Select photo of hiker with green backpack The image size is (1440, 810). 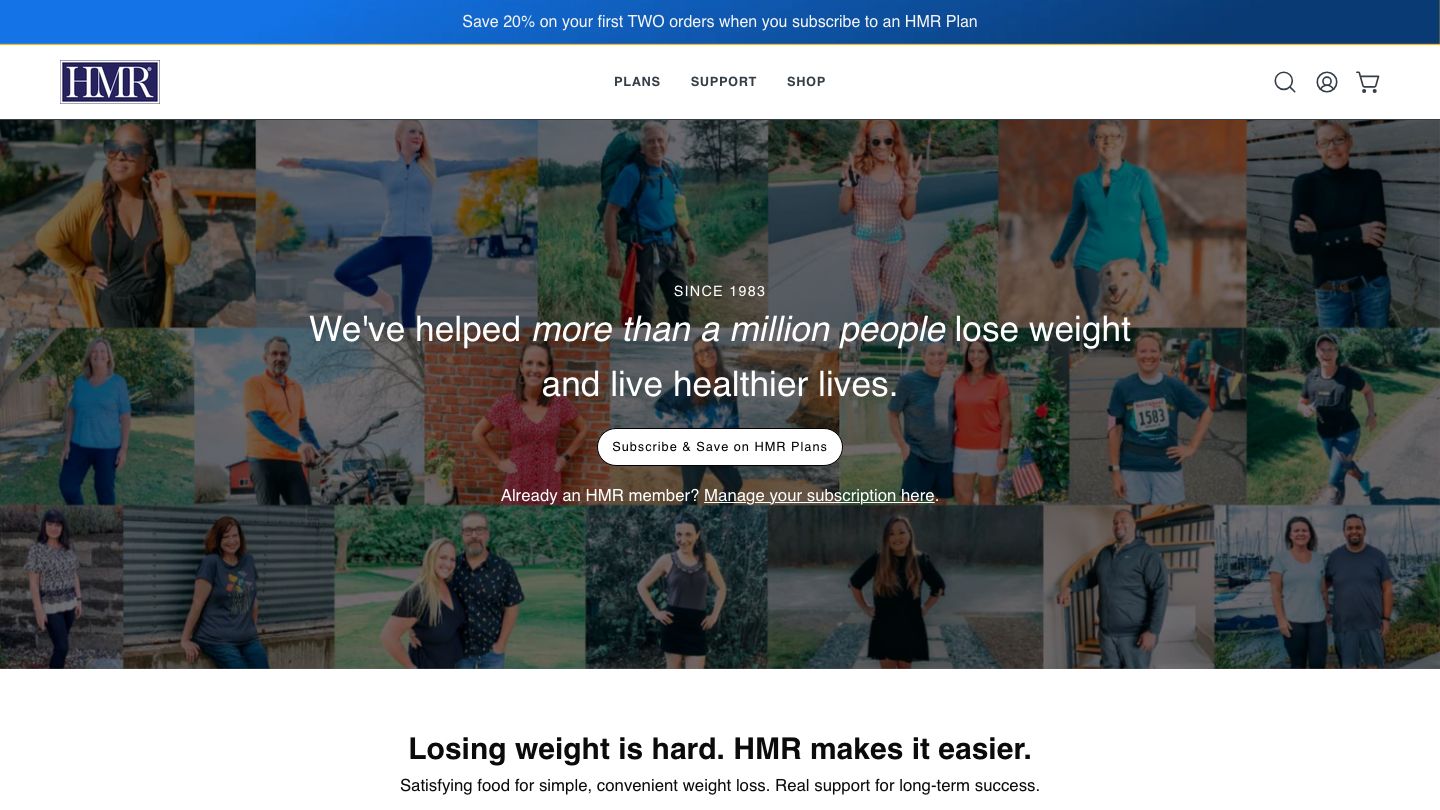[653, 224]
